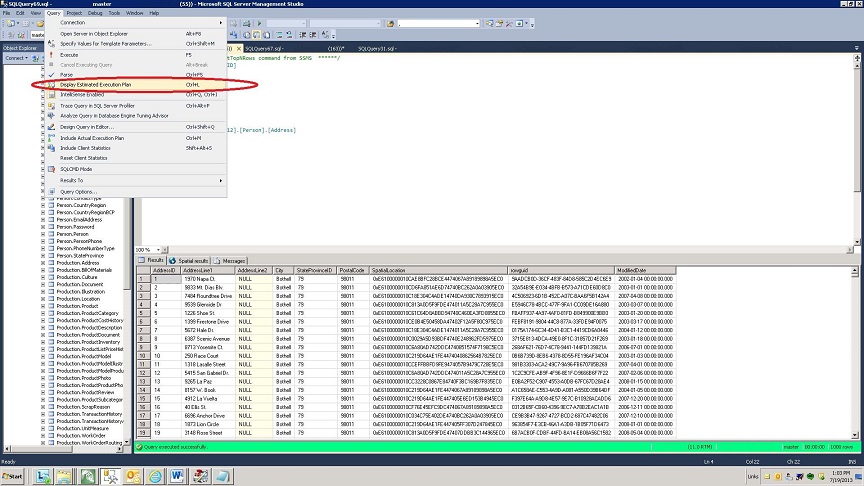Select Specify Values for Template Parameters
The image size is (864, 486).
coord(136,44)
